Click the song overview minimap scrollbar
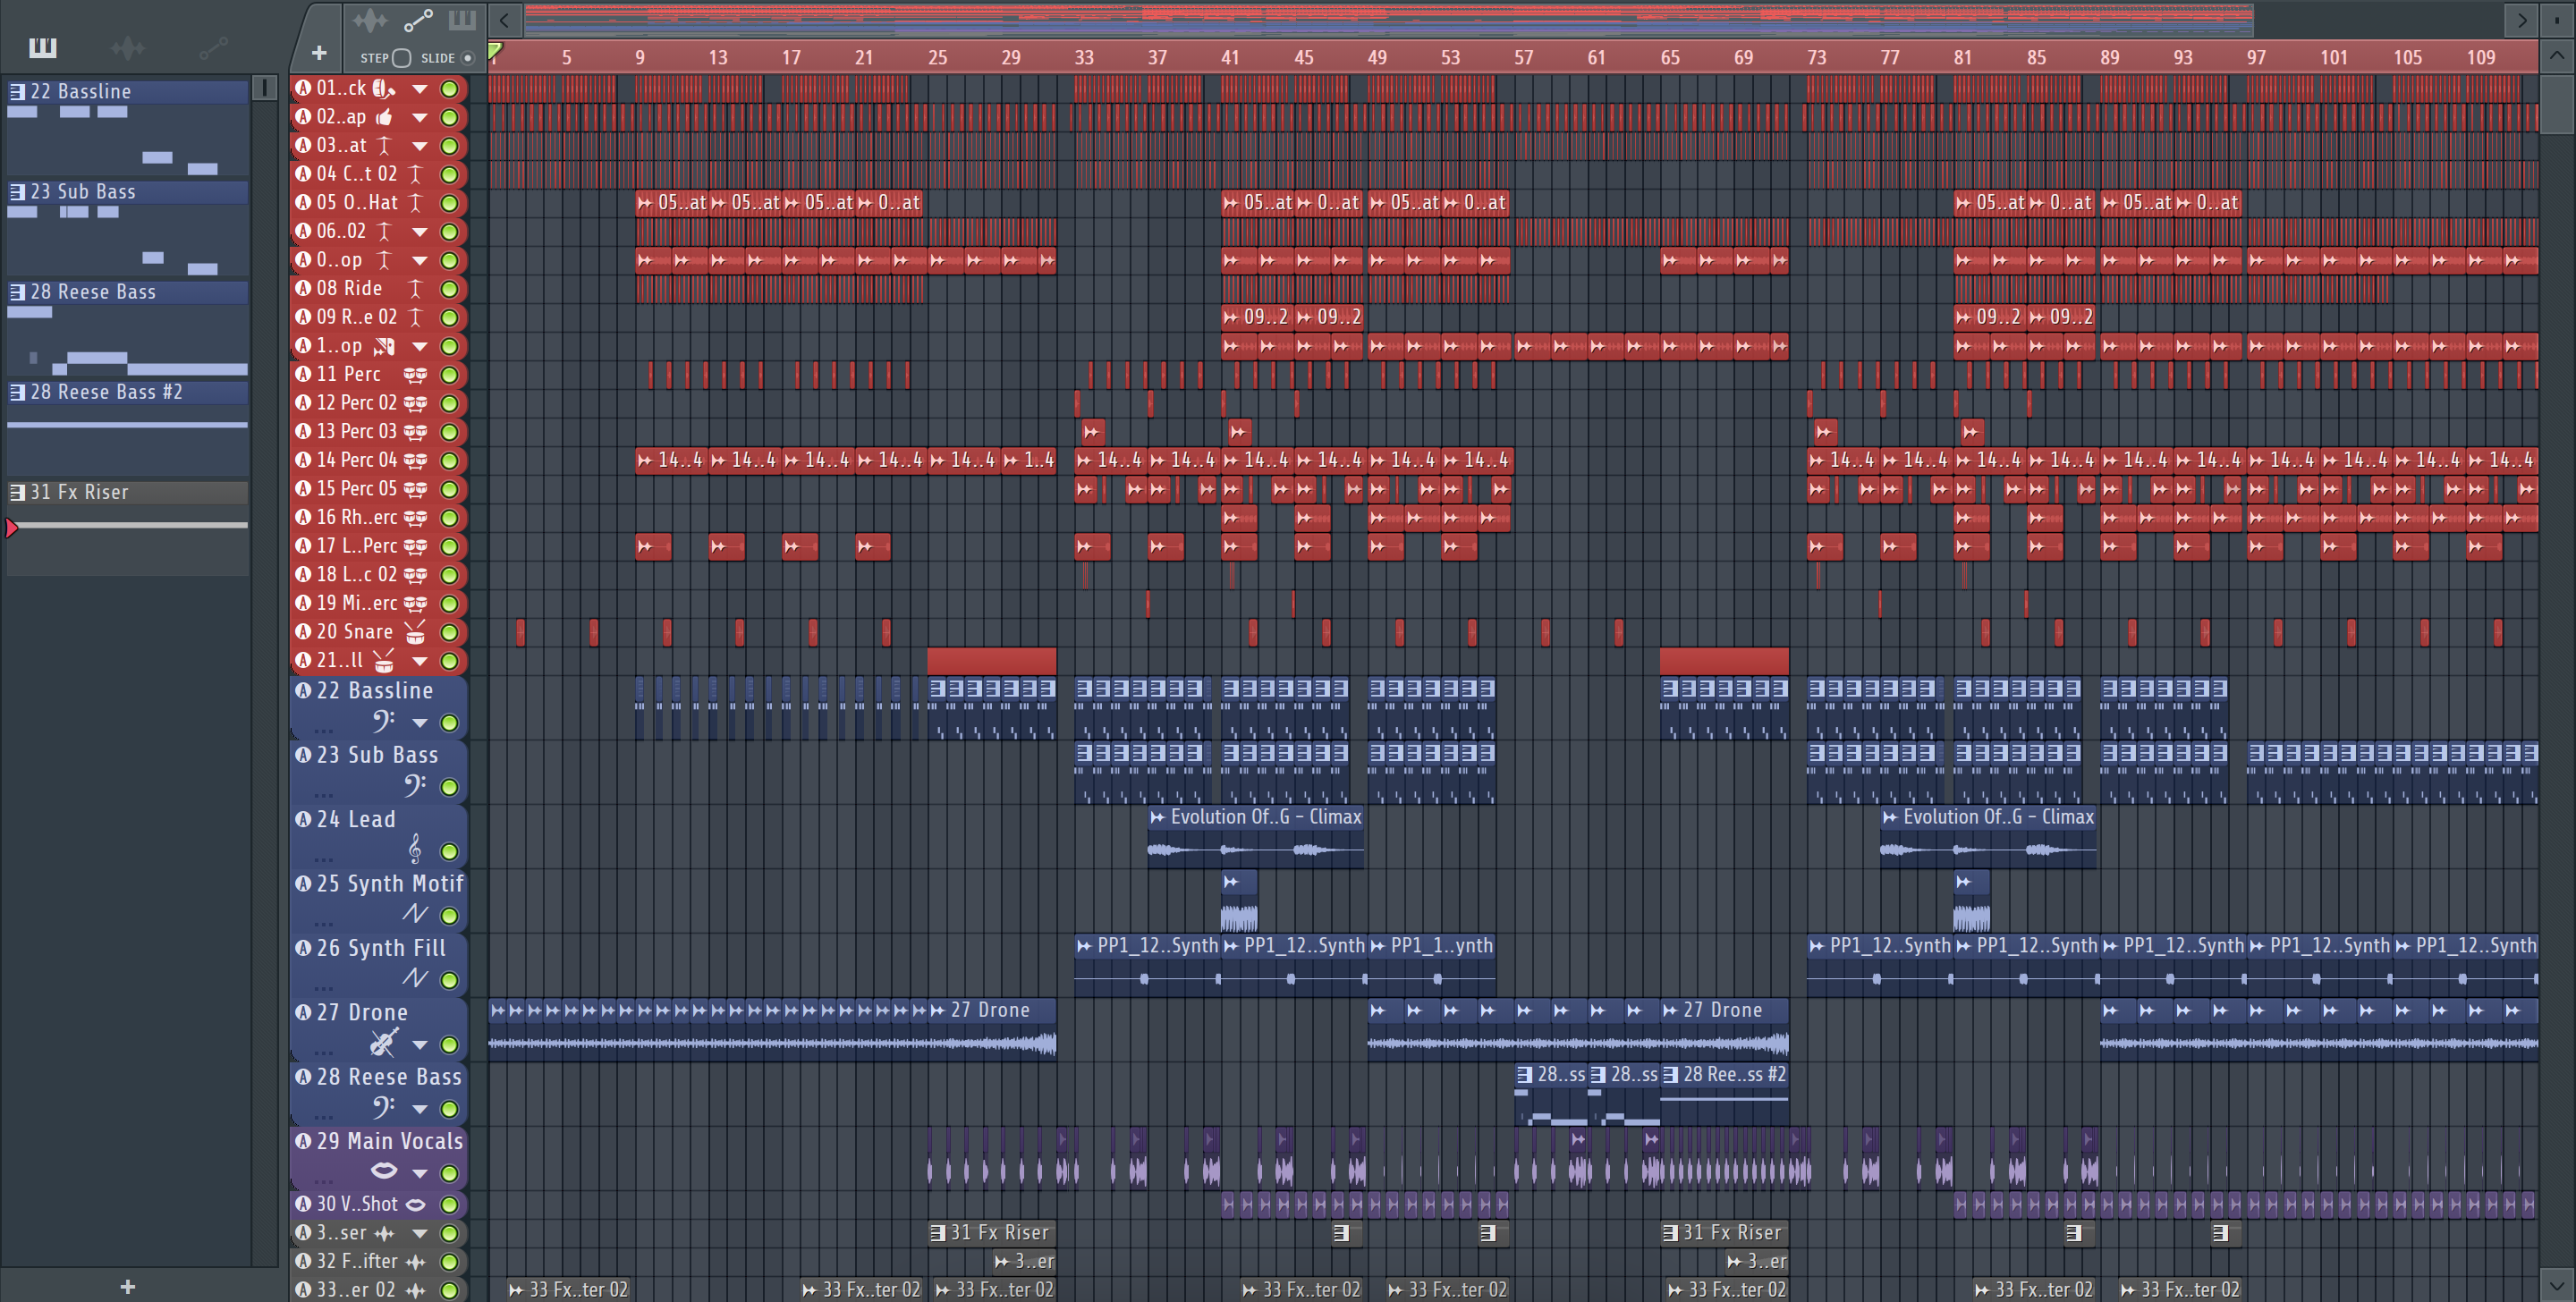 click(x=1388, y=20)
